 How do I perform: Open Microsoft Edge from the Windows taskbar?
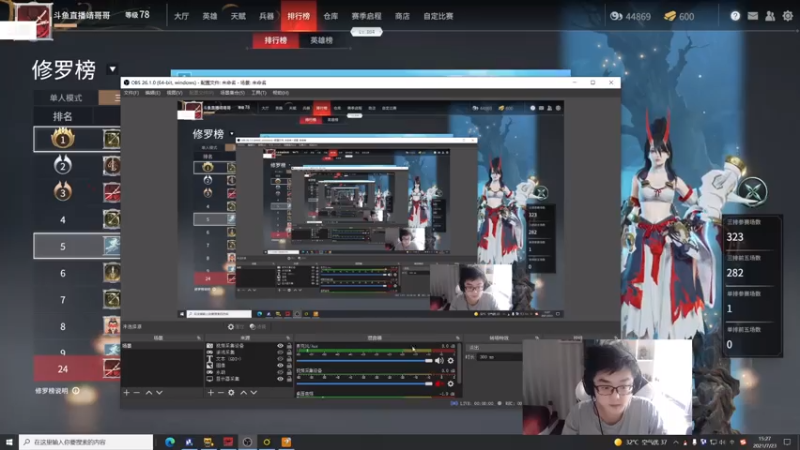pos(170,442)
